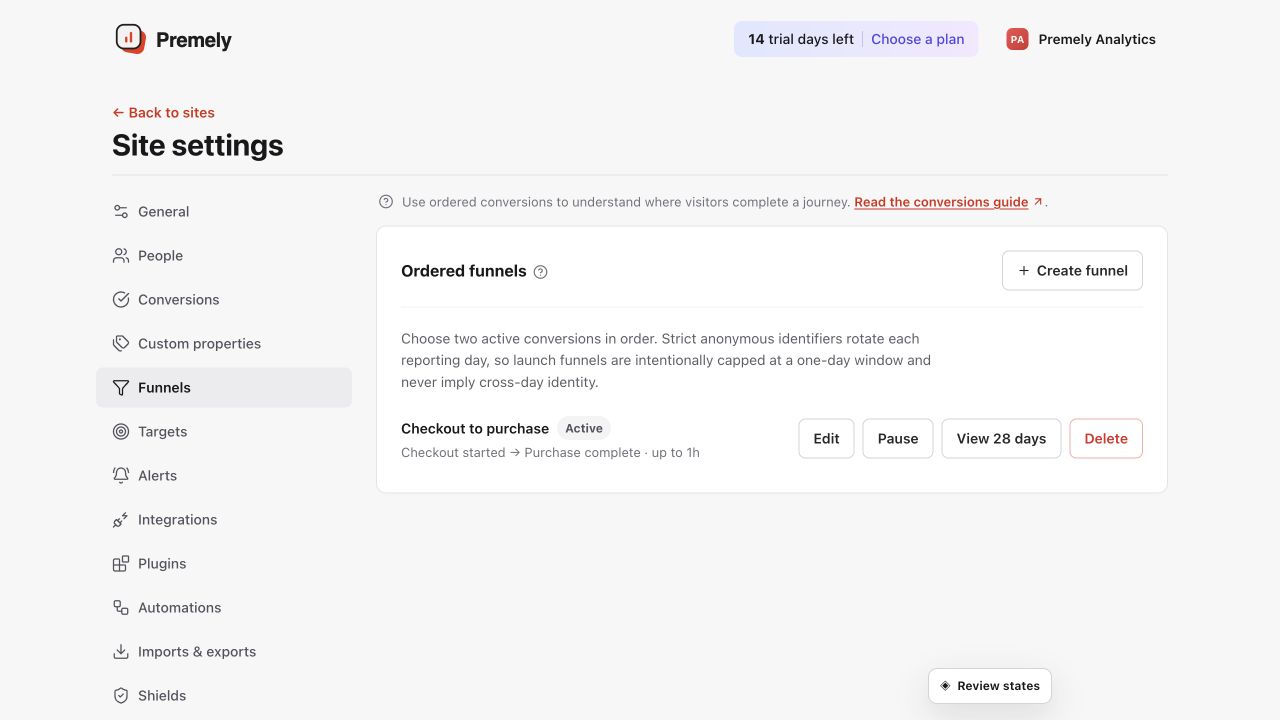Screen dimensions: 1280x720
Task: Pause the Checkout to purchase funnel
Action: pyautogui.click(x=898, y=439)
